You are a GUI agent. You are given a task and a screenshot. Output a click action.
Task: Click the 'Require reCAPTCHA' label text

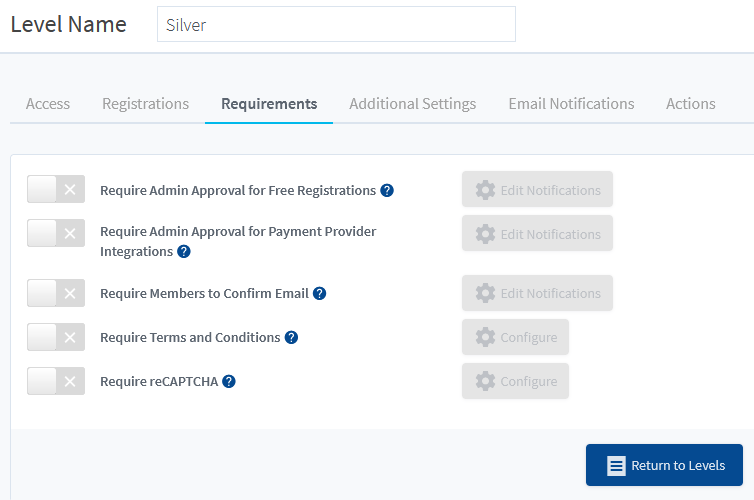pos(159,382)
